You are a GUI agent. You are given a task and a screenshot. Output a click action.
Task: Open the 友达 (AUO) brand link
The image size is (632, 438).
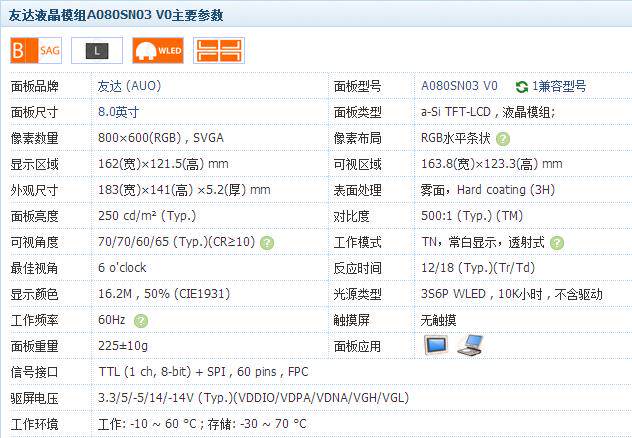129,86
